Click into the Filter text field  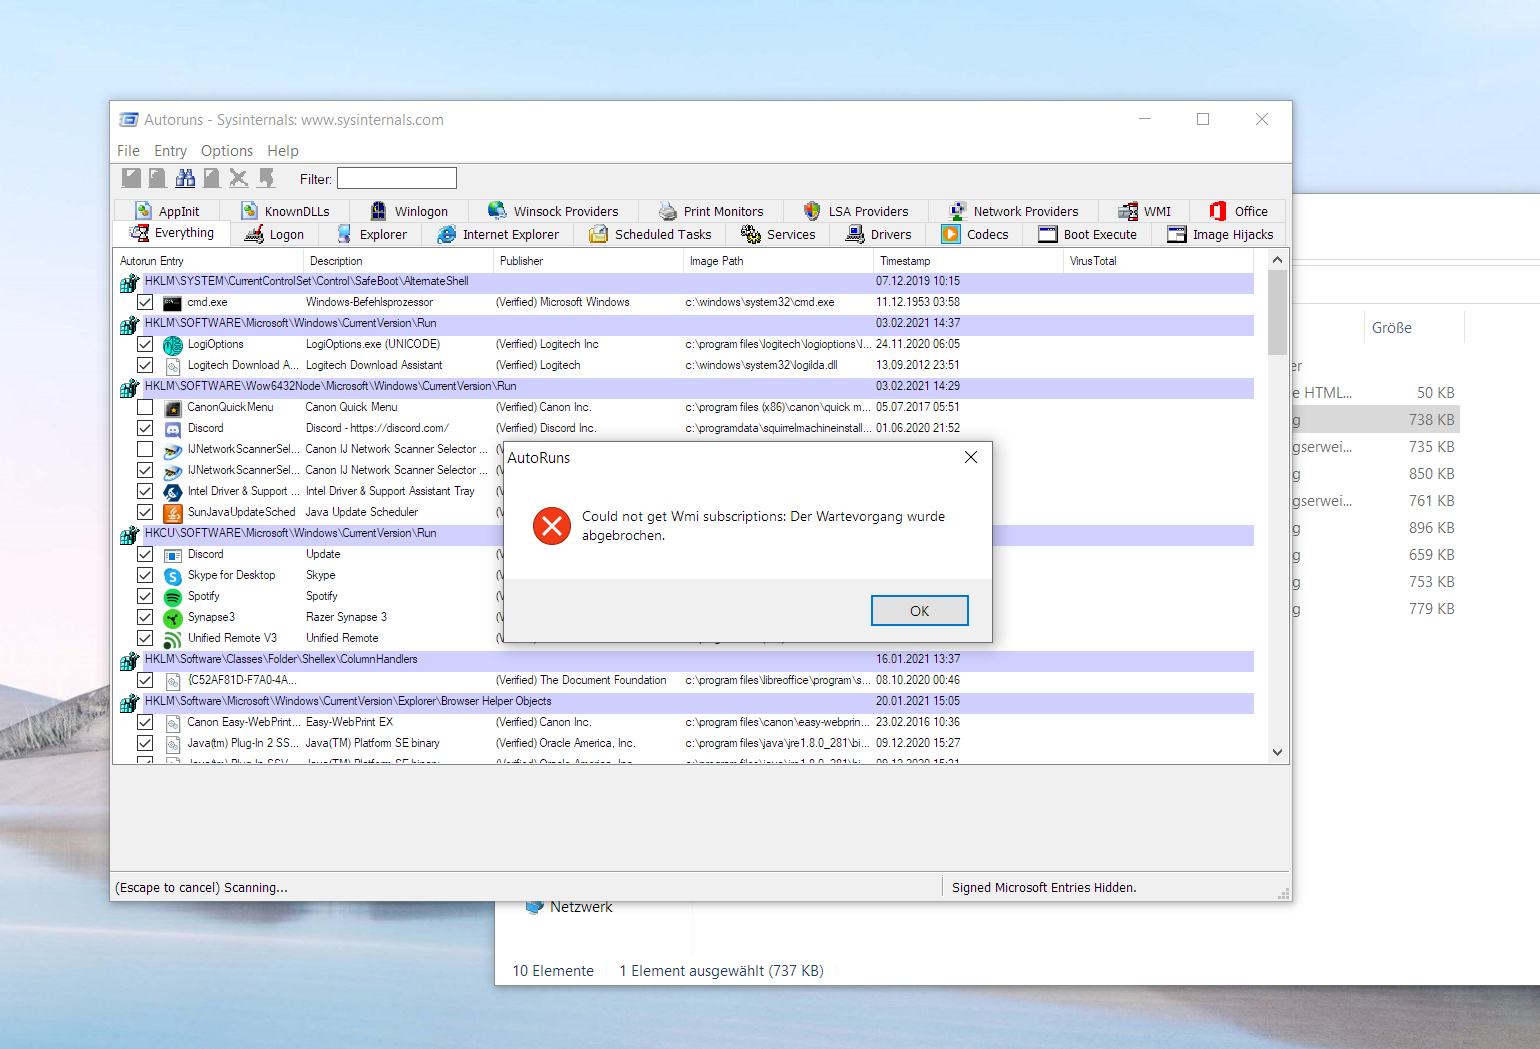click(x=397, y=179)
